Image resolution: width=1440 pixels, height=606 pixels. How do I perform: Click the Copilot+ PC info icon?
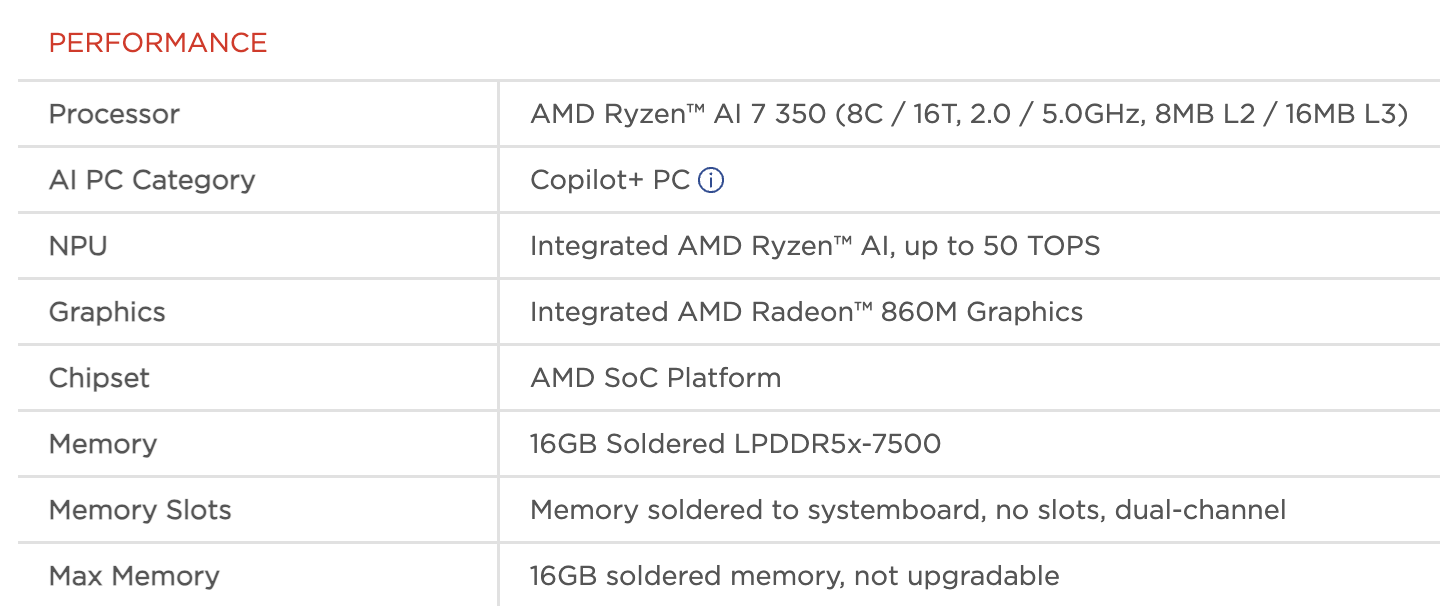[711, 181]
